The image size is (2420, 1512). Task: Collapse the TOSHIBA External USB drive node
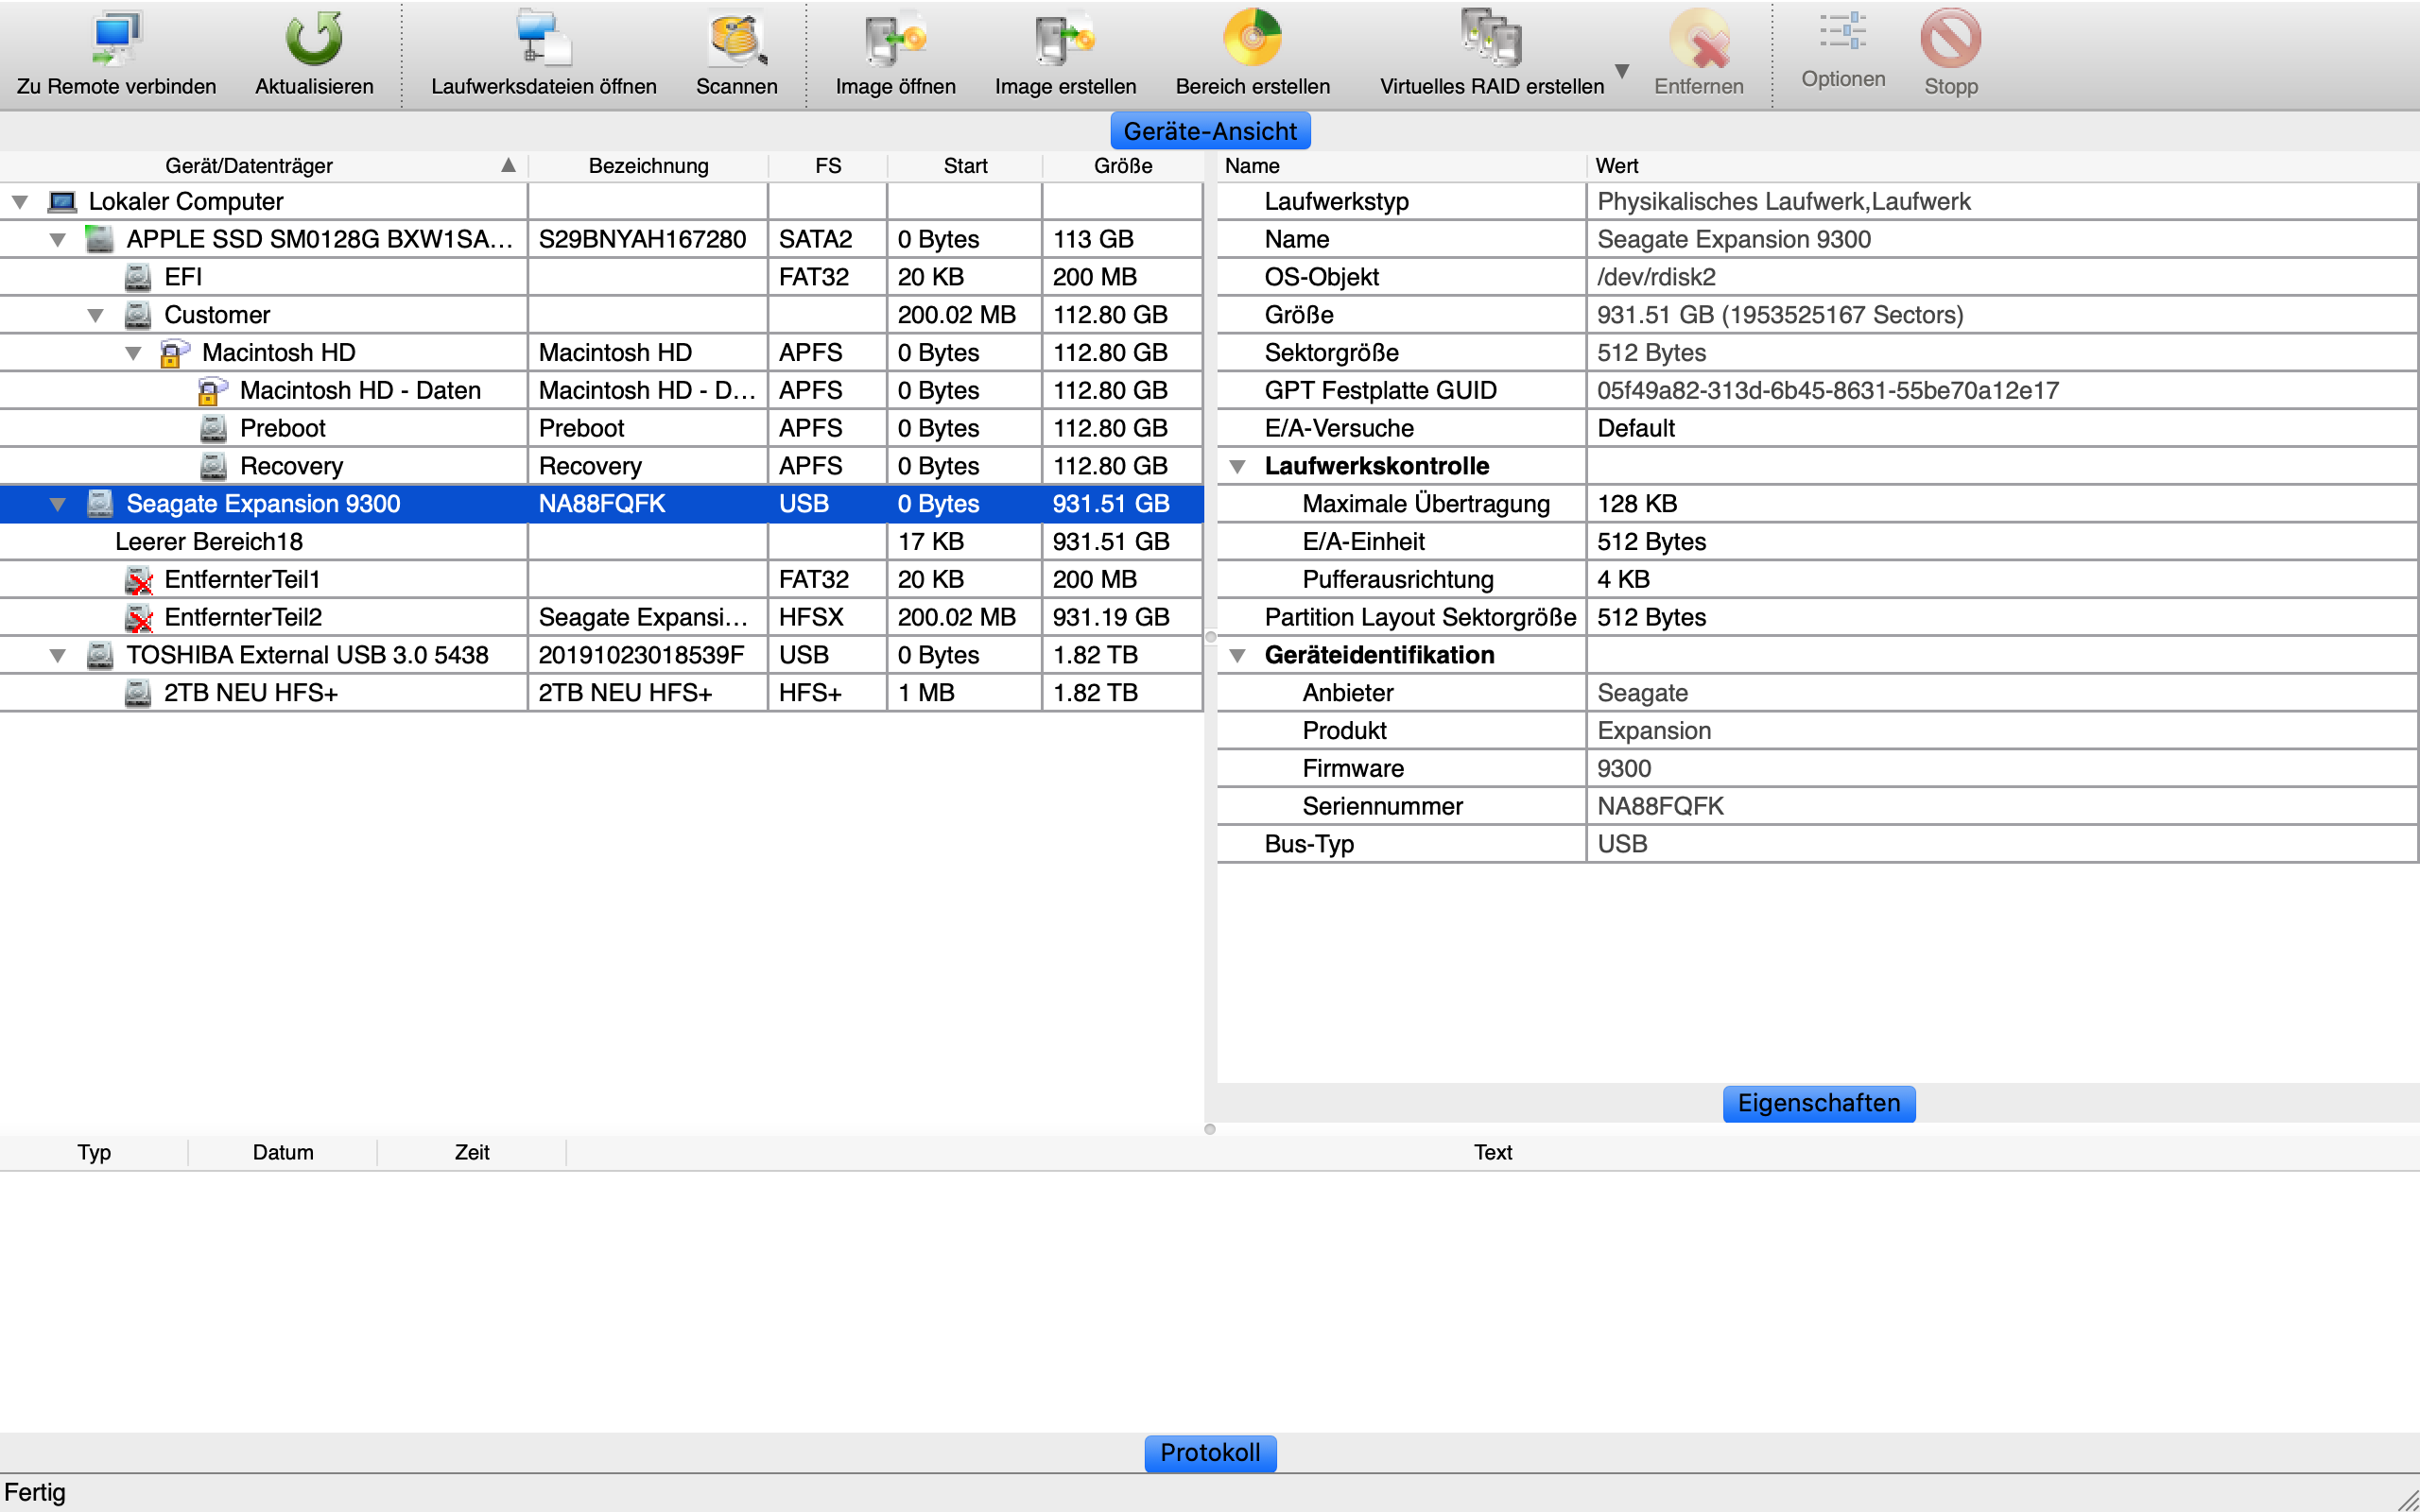point(58,656)
